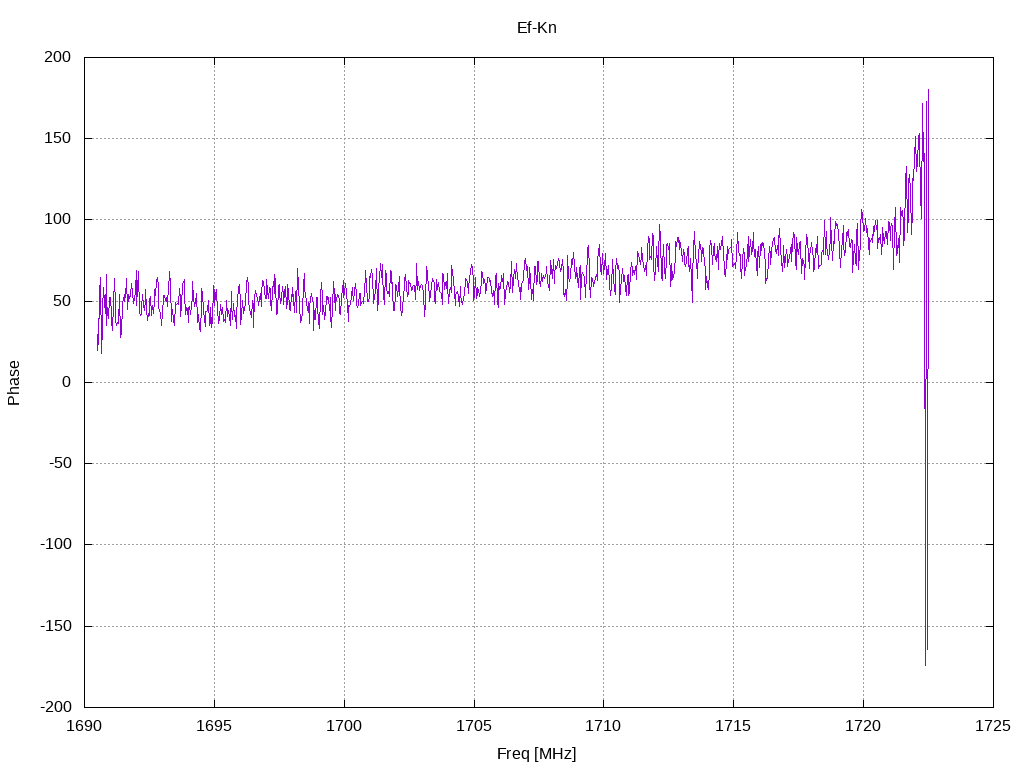Click the y-axis tick label -50
Image resolution: width=1024 pixels, height=768 pixels.
click(60, 463)
